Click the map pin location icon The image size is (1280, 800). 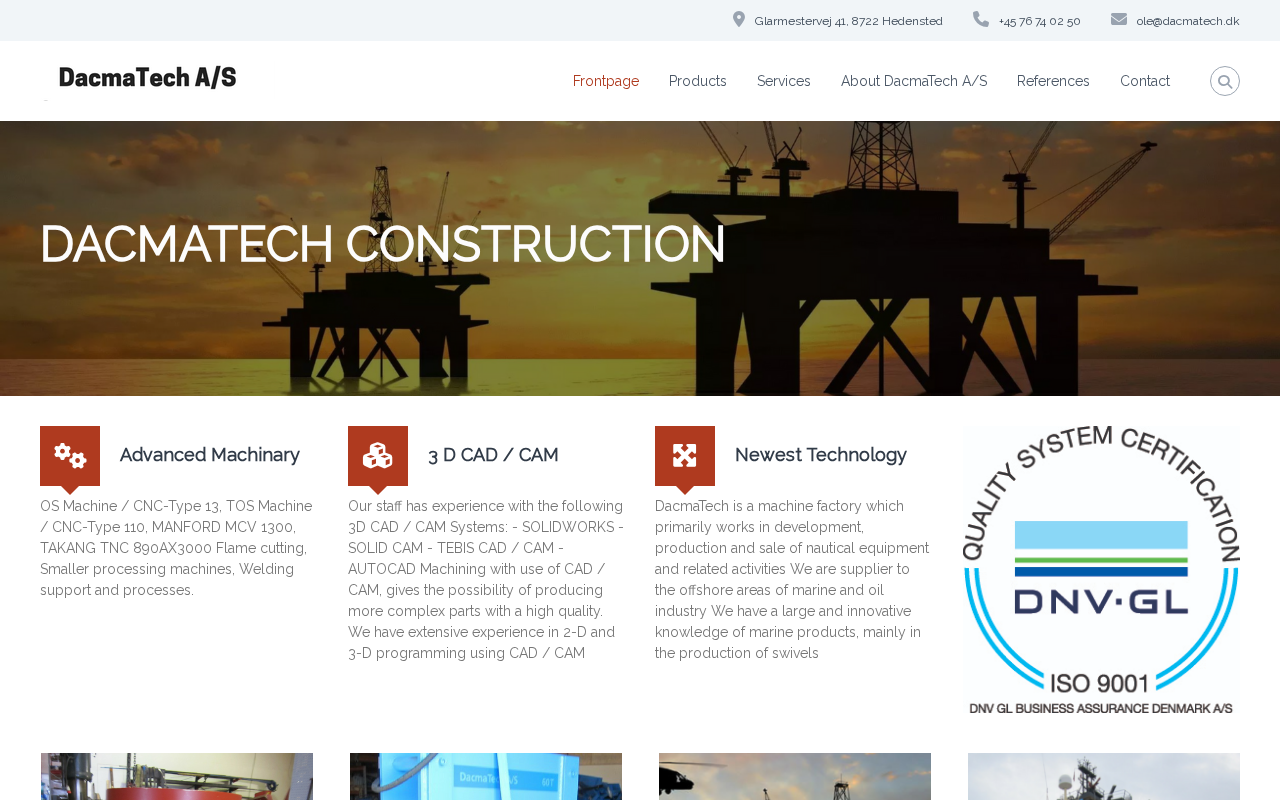(x=739, y=20)
